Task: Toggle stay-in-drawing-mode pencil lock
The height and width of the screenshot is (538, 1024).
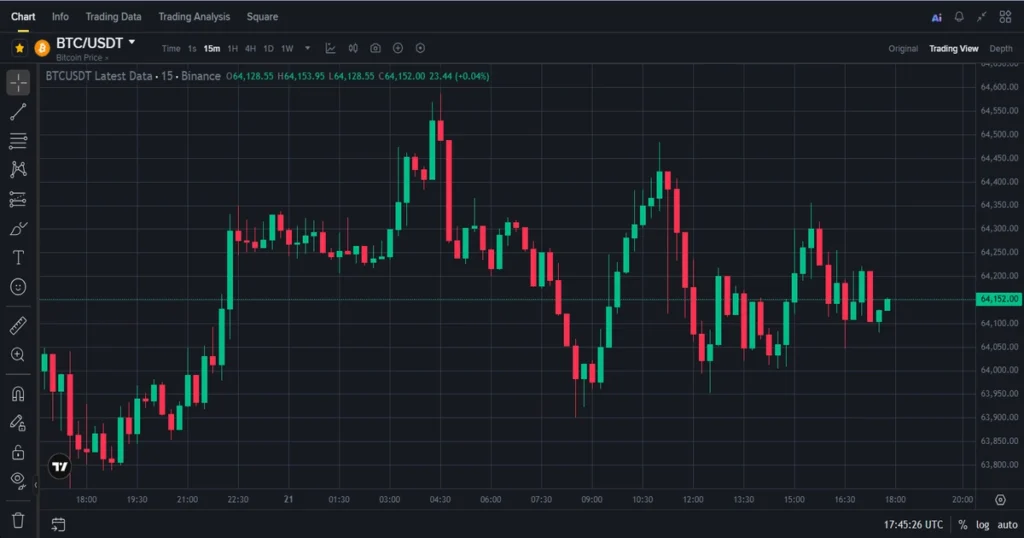Action: [x=18, y=423]
